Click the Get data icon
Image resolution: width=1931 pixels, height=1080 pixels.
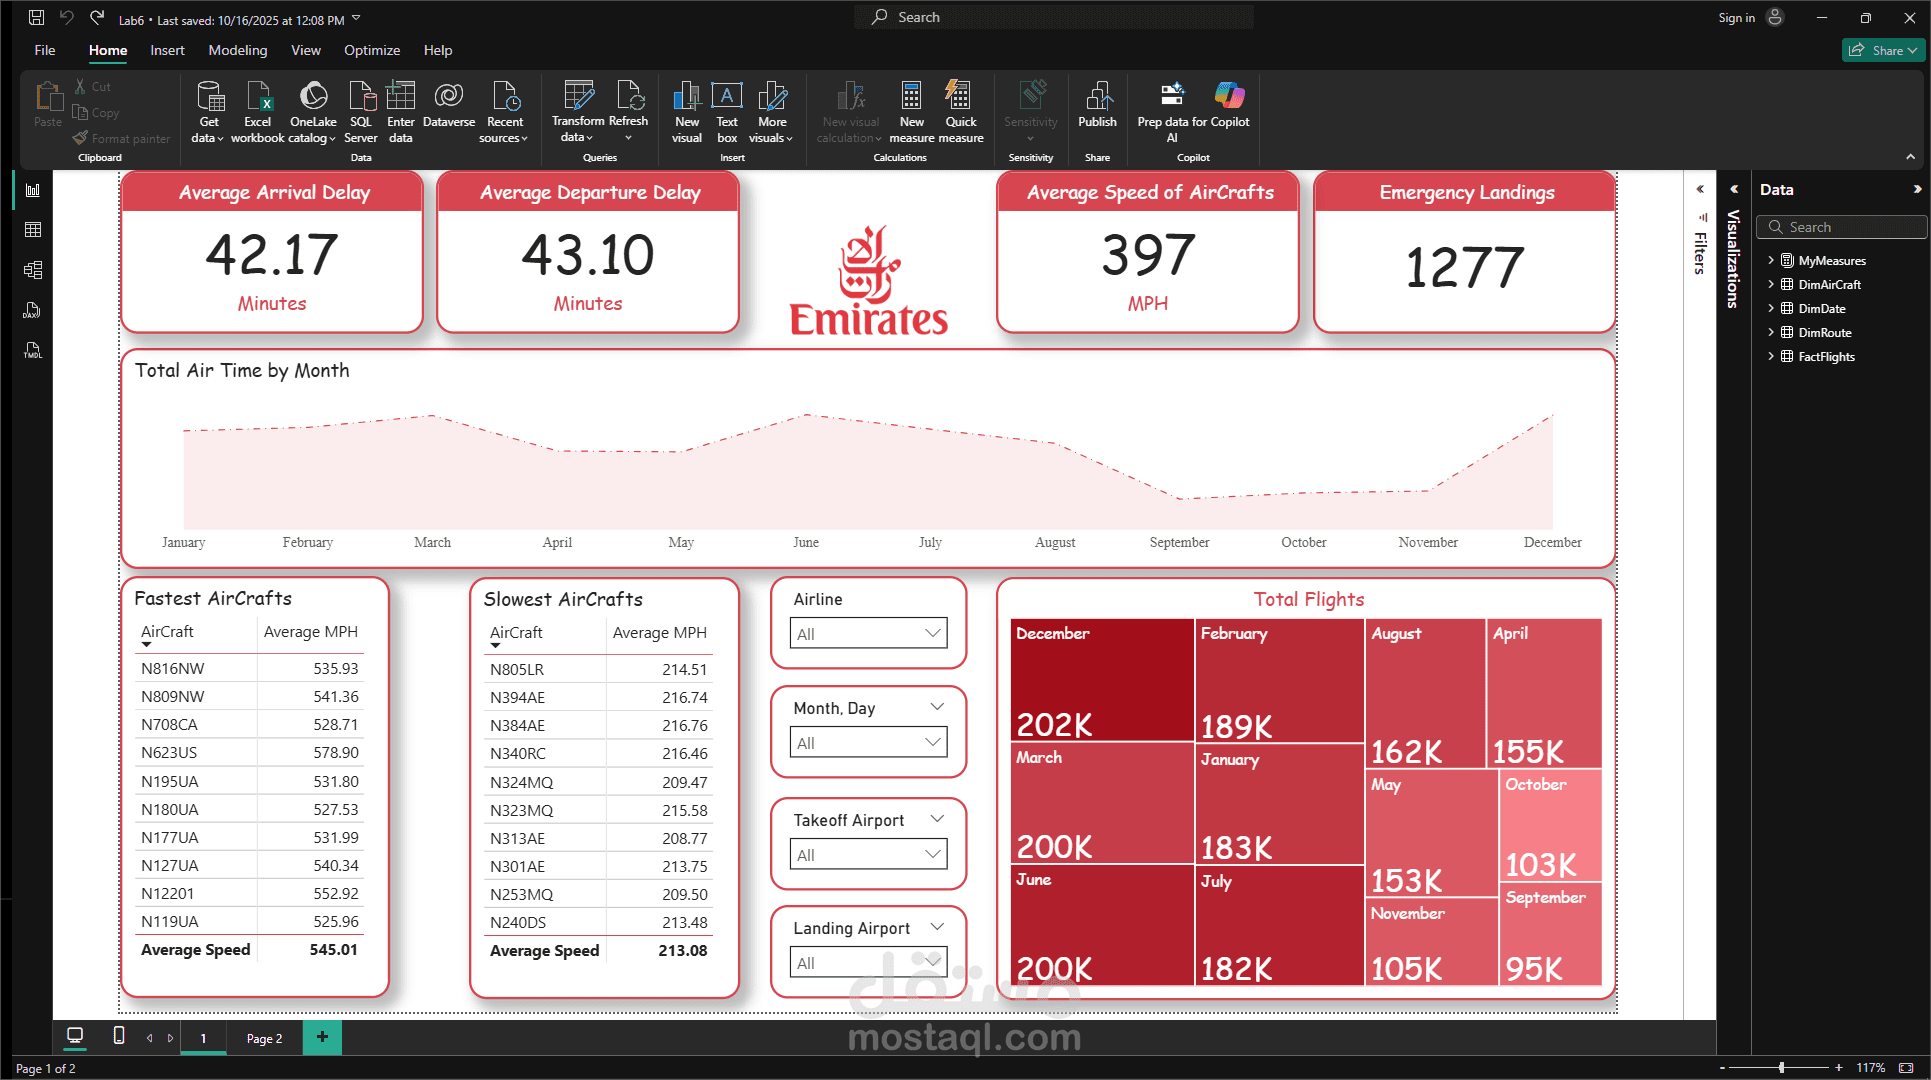coord(209,97)
